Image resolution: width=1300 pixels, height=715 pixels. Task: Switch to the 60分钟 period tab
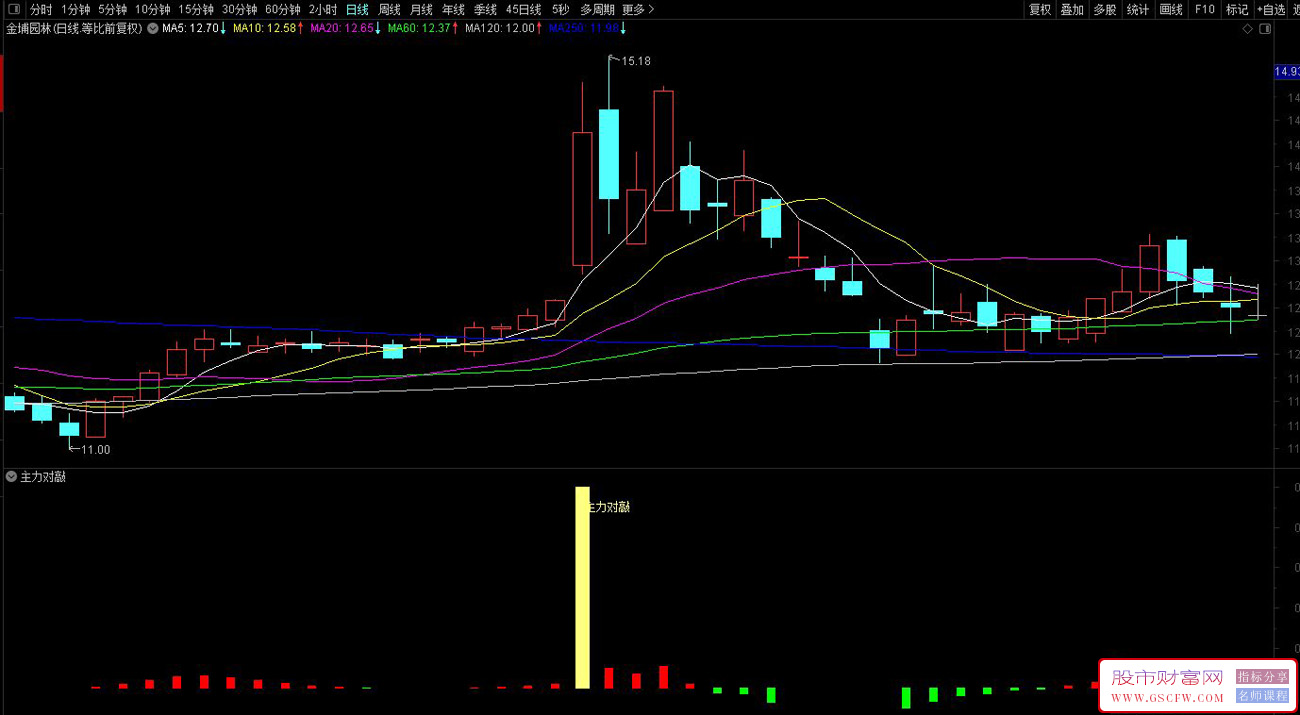click(x=282, y=9)
